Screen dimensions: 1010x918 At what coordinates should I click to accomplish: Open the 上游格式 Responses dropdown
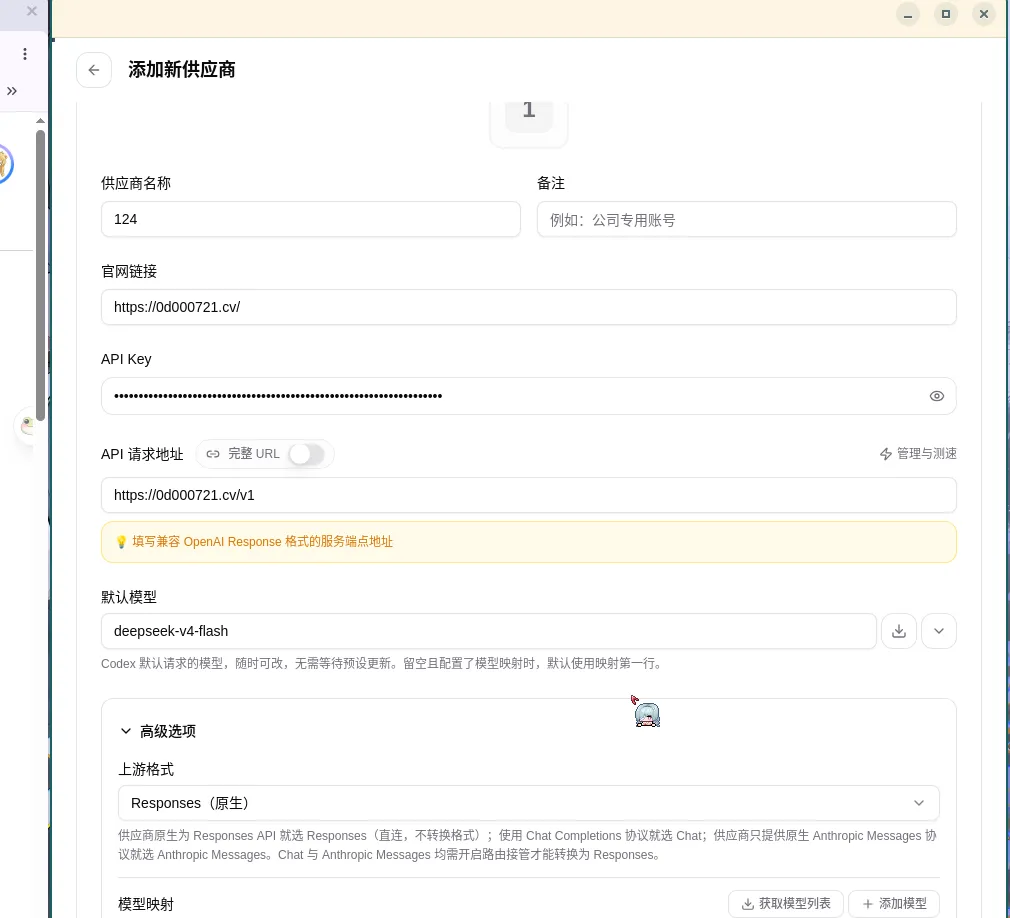point(528,803)
